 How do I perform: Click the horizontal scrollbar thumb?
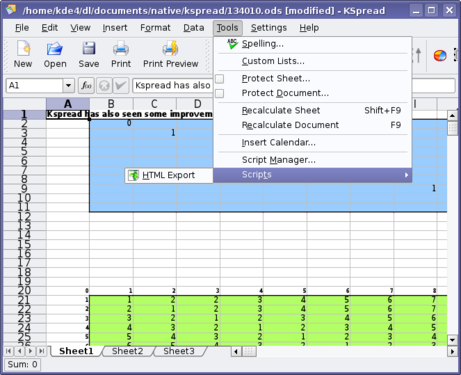tap(249, 351)
